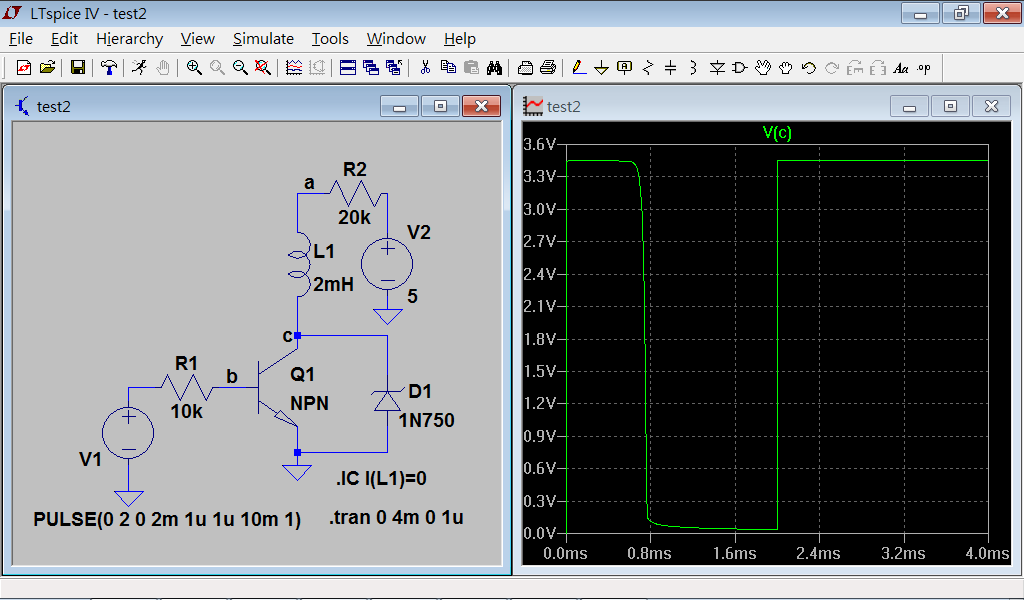Open the Tools menu
The height and width of the screenshot is (600, 1024).
coord(330,39)
